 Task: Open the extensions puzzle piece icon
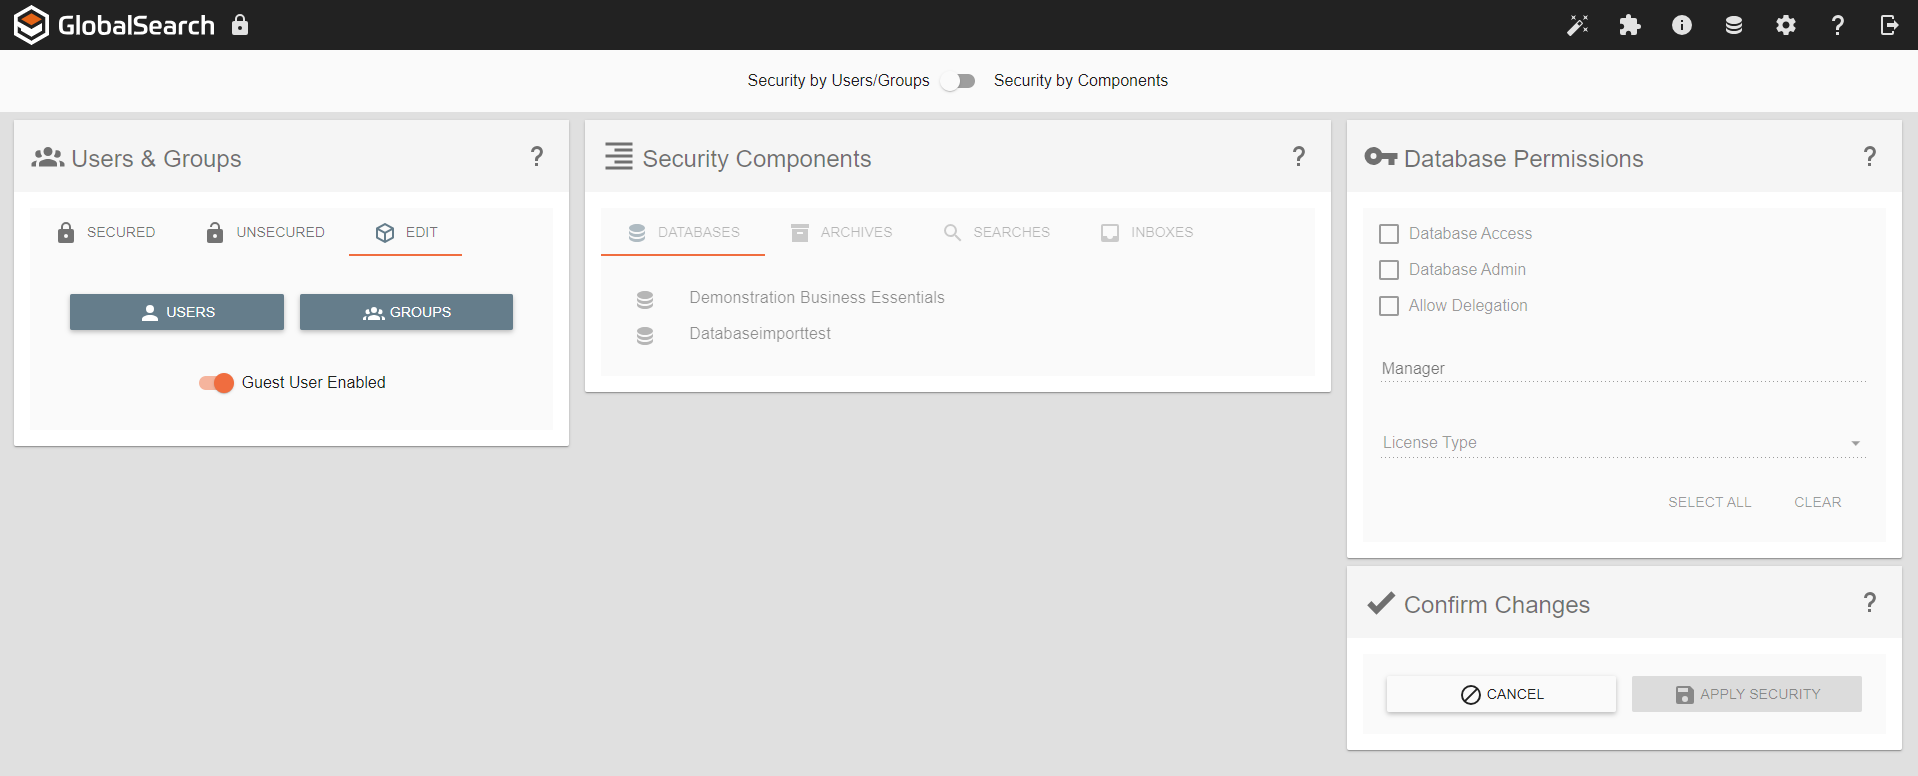click(x=1630, y=25)
